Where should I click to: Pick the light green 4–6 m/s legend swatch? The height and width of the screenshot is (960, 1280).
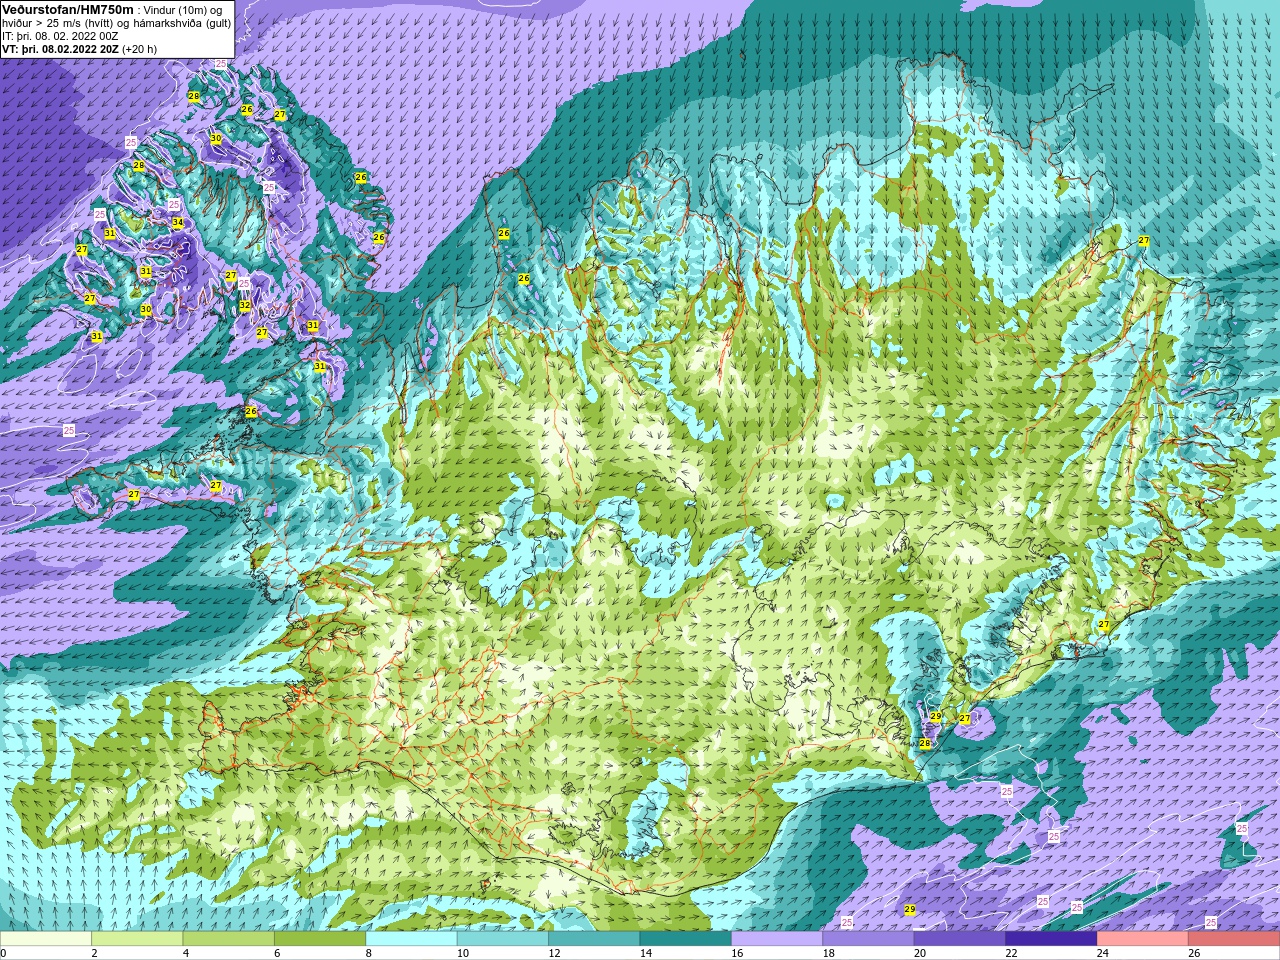click(x=228, y=939)
